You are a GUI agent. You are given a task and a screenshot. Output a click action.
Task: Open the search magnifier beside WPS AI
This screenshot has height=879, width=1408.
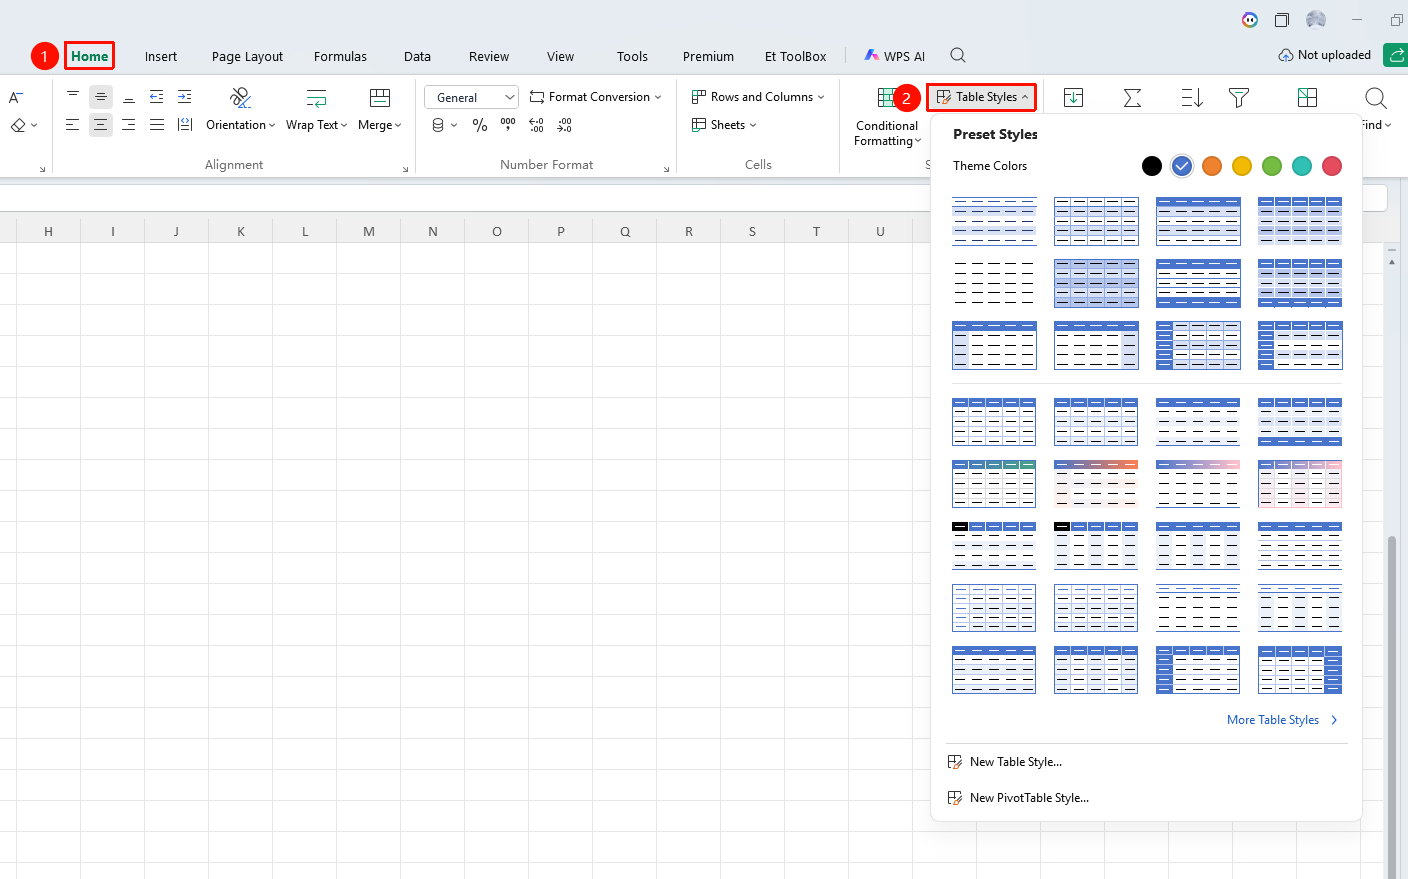pos(958,55)
